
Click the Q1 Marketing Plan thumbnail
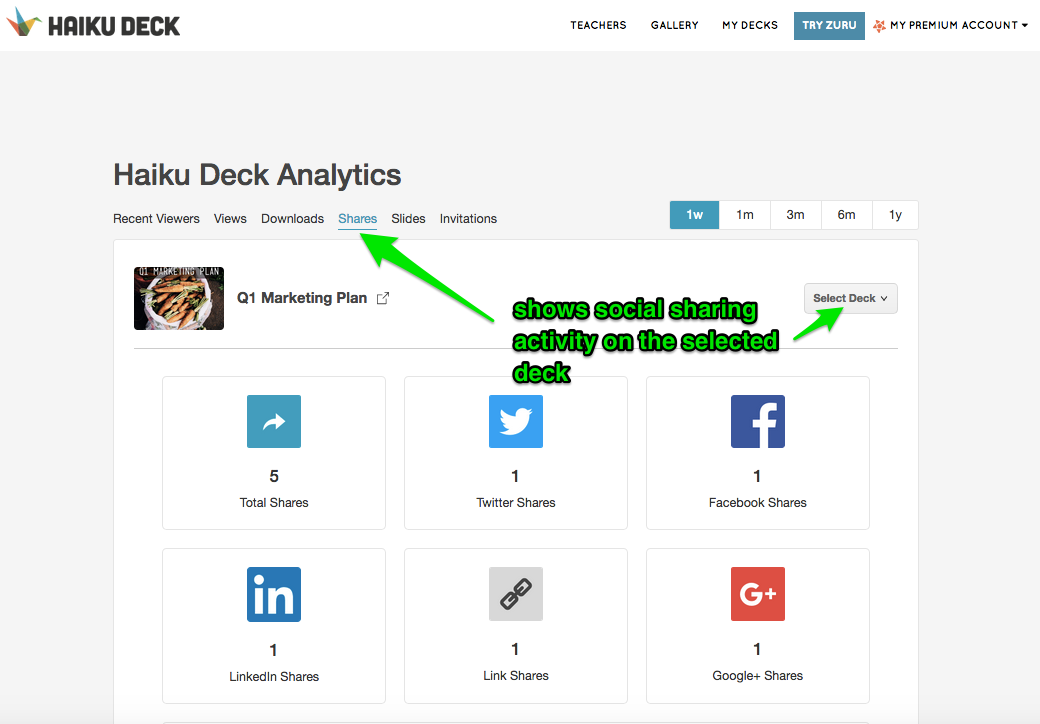pyautogui.click(x=179, y=298)
